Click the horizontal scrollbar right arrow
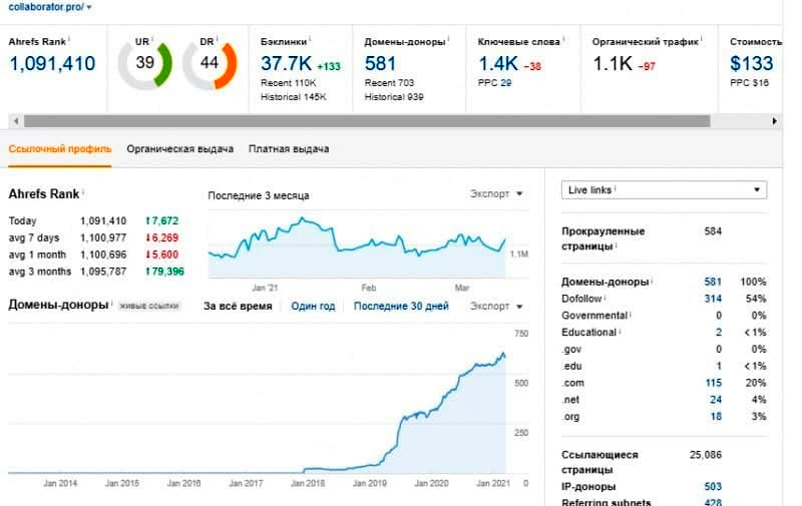 coord(774,121)
